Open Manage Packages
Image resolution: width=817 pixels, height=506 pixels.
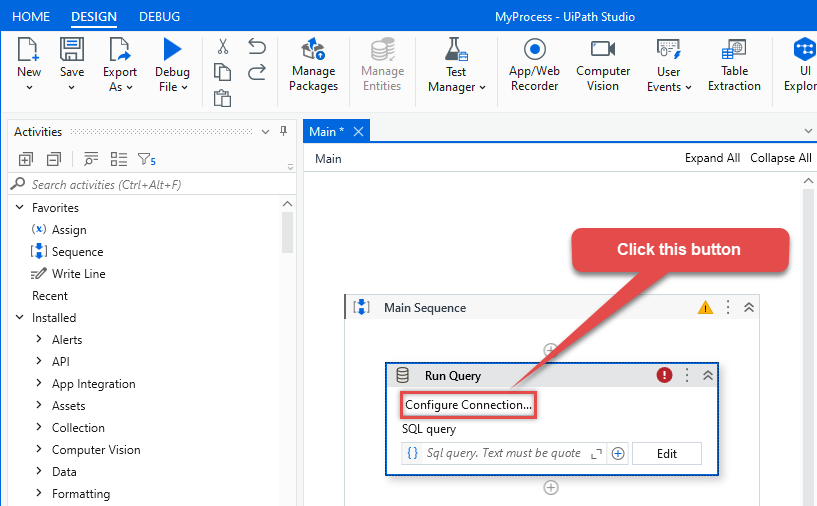pos(314,65)
